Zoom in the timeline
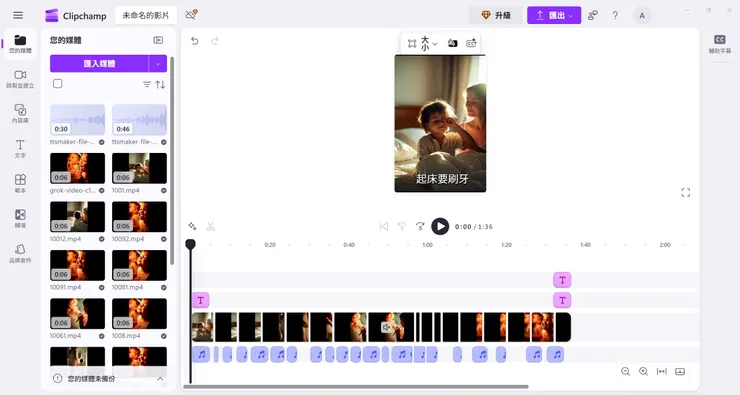This screenshot has width=740, height=395. click(643, 372)
